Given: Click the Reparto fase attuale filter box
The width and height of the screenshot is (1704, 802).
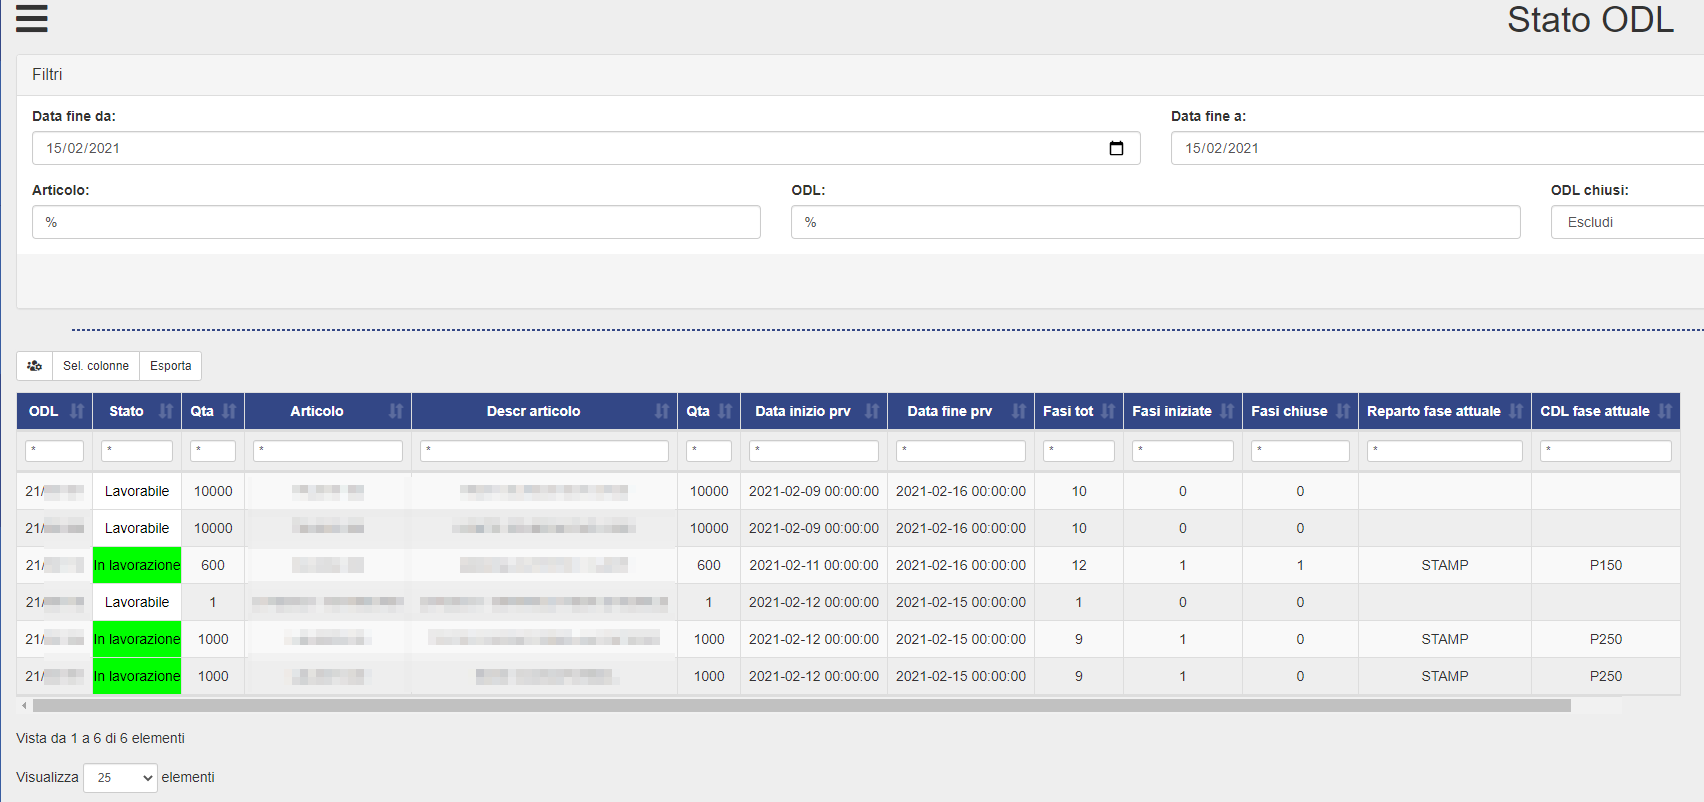Looking at the screenshot, I should 1445,451.
